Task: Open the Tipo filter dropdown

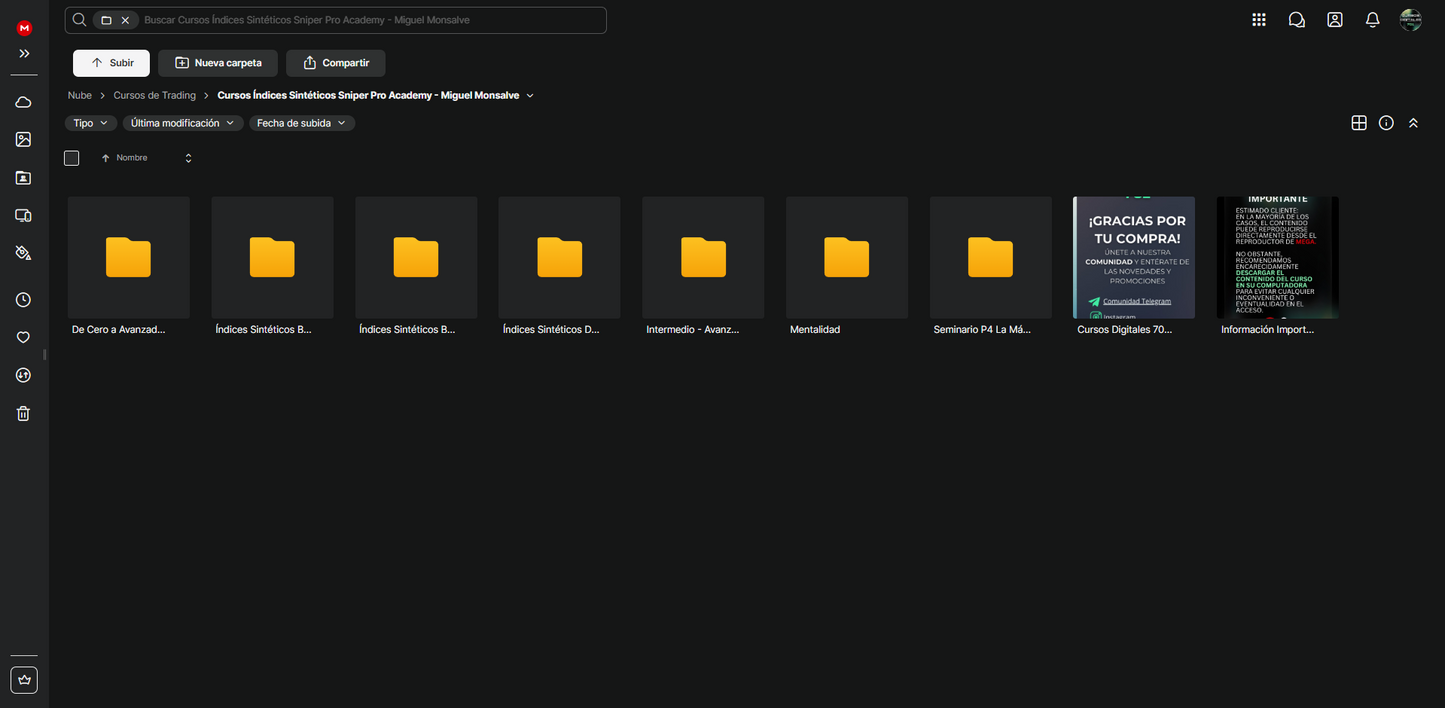Action: tap(90, 123)
